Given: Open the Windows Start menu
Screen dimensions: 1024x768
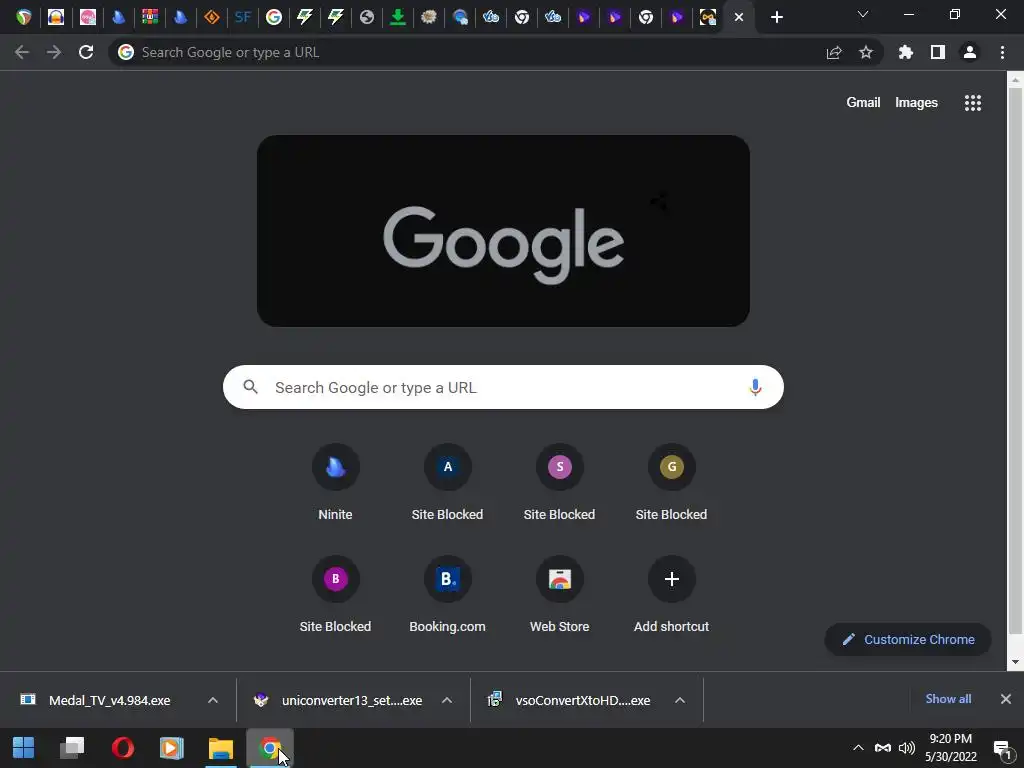Looking at the screenshot, I should 24,748.
